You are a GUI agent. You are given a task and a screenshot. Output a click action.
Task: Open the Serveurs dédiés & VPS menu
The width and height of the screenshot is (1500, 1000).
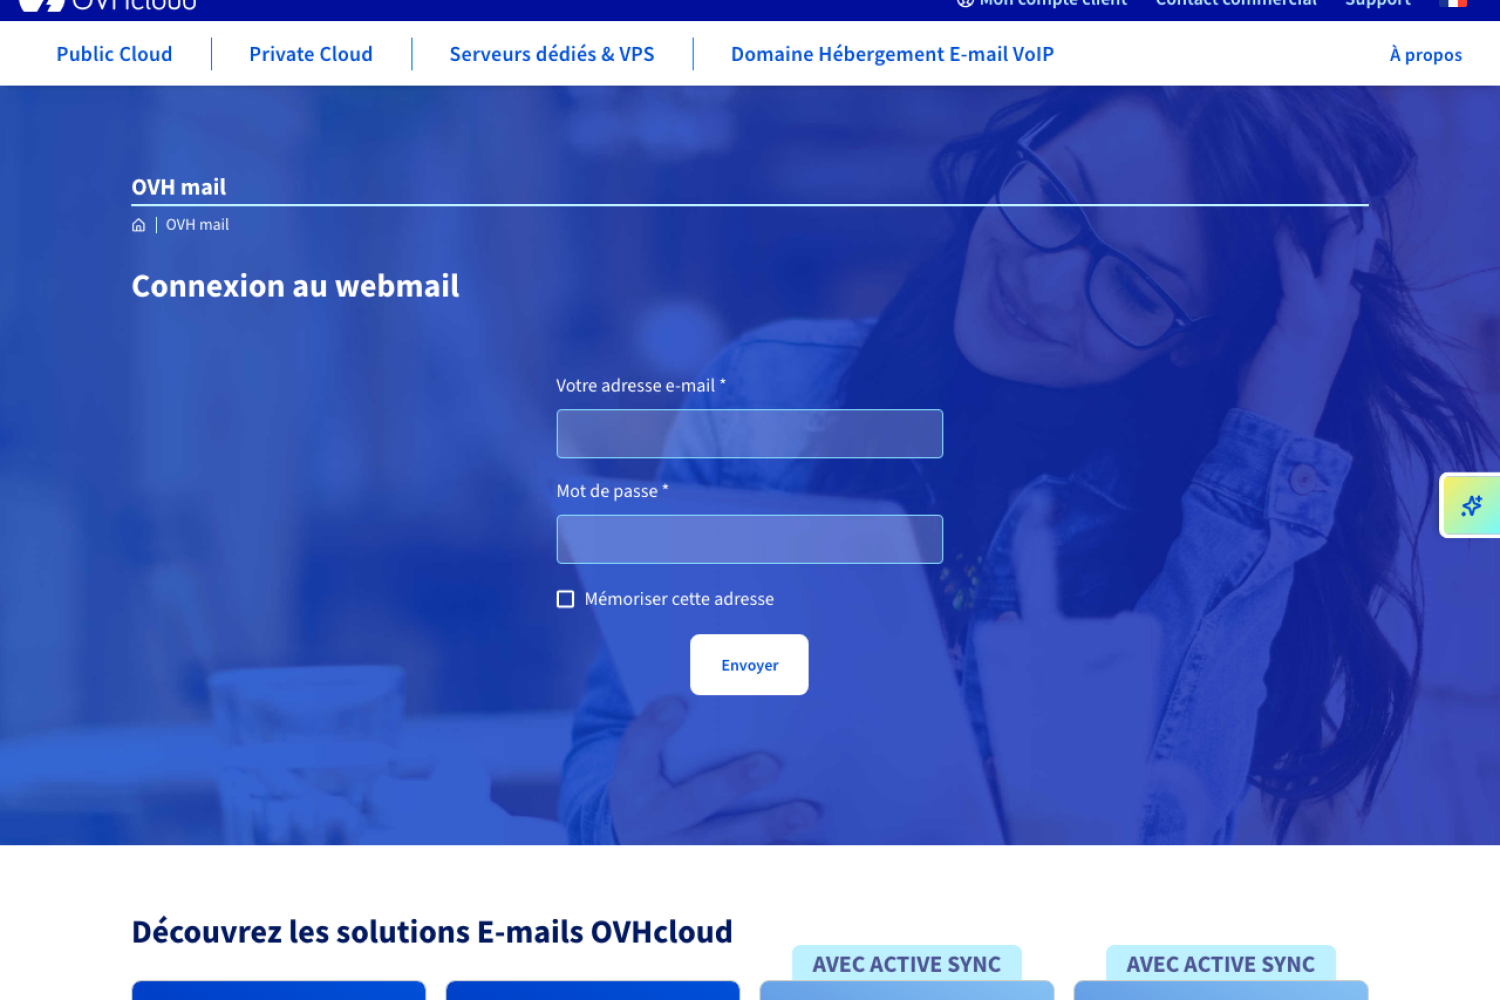pyautogui.click(x=552, y=54)
